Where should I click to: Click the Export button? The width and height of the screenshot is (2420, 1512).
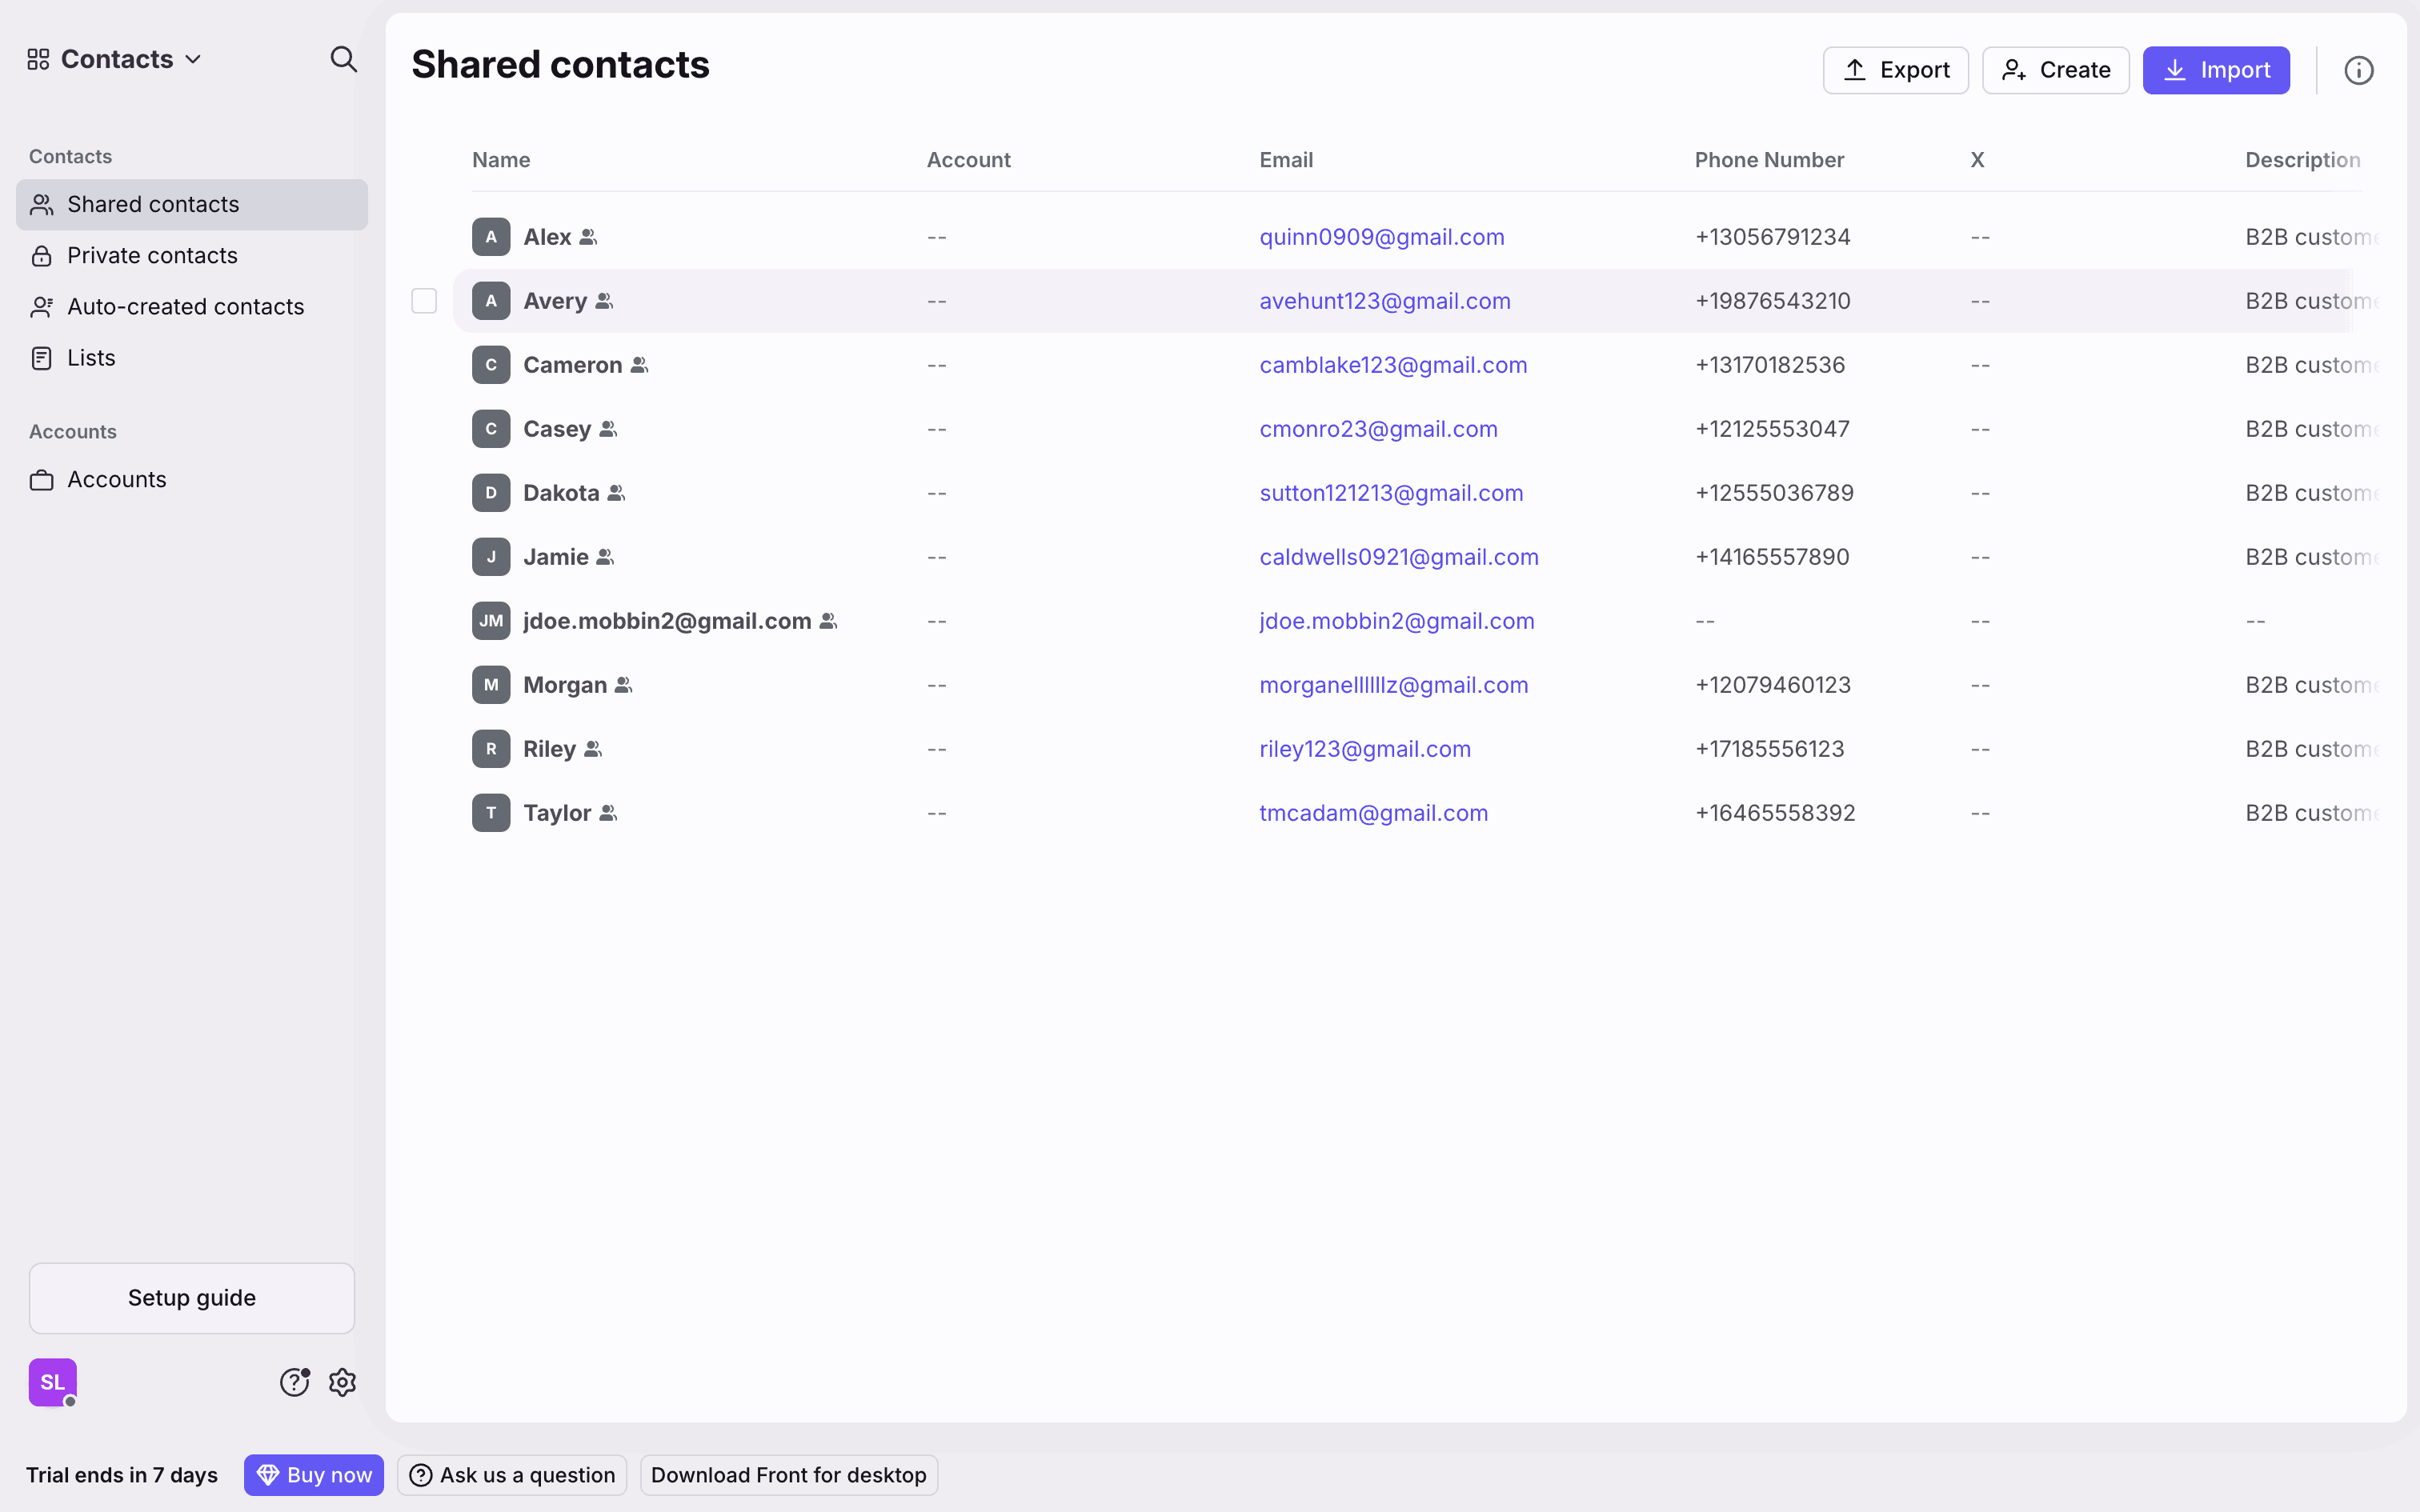1895,70
